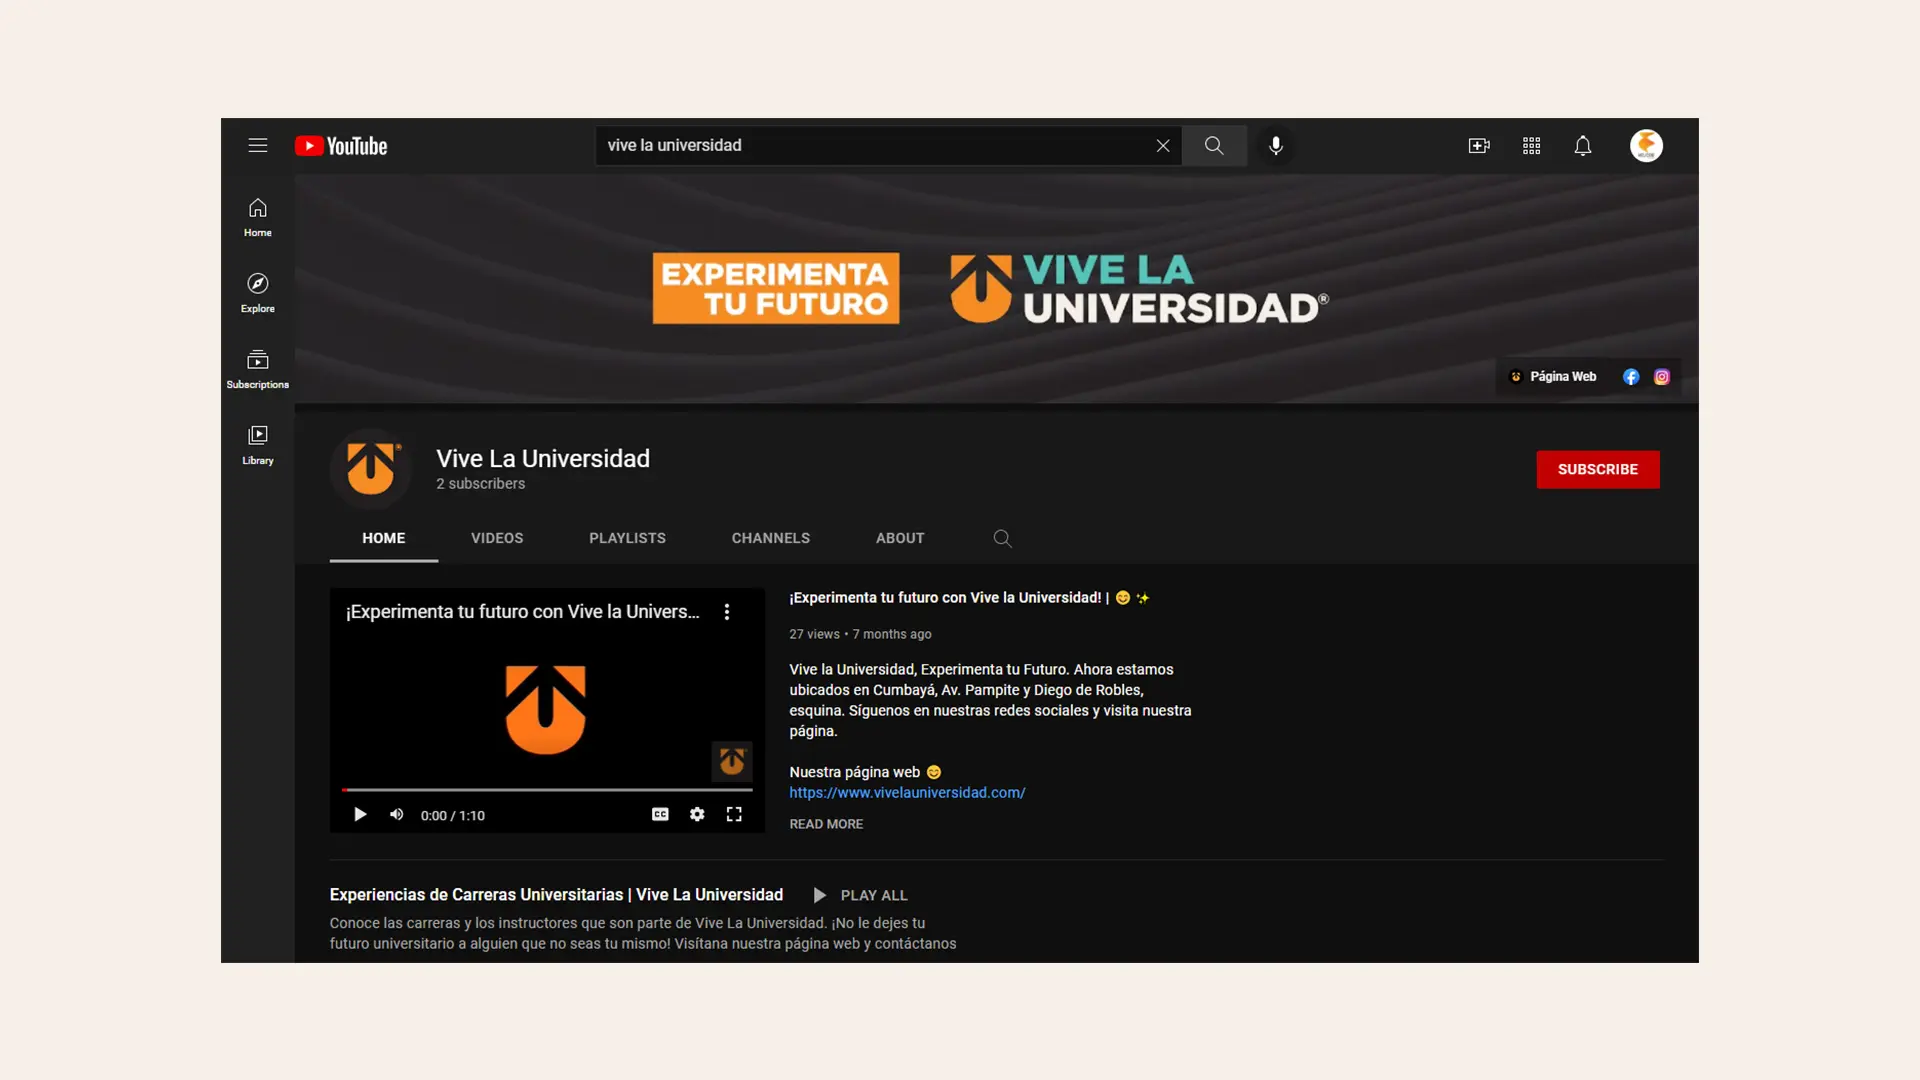Image resolution: width=1920 pixels, height=1080 pixels.
Task: Open the Página Web banner link
Action: tap(1553, 377)
